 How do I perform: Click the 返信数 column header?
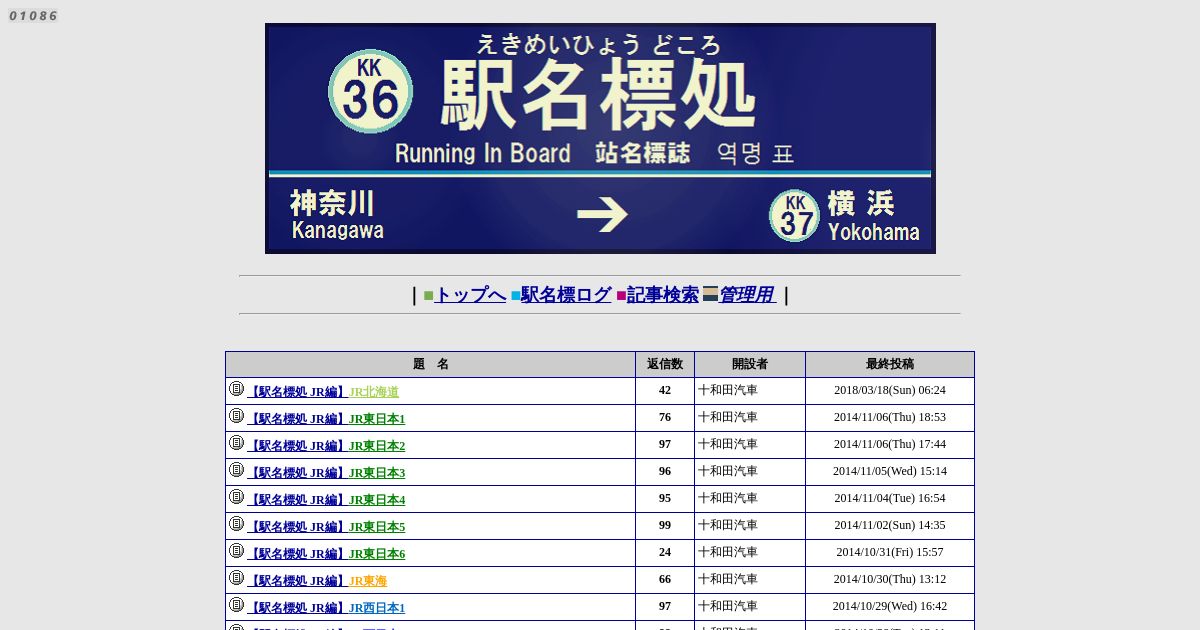(x=665, y=364)
